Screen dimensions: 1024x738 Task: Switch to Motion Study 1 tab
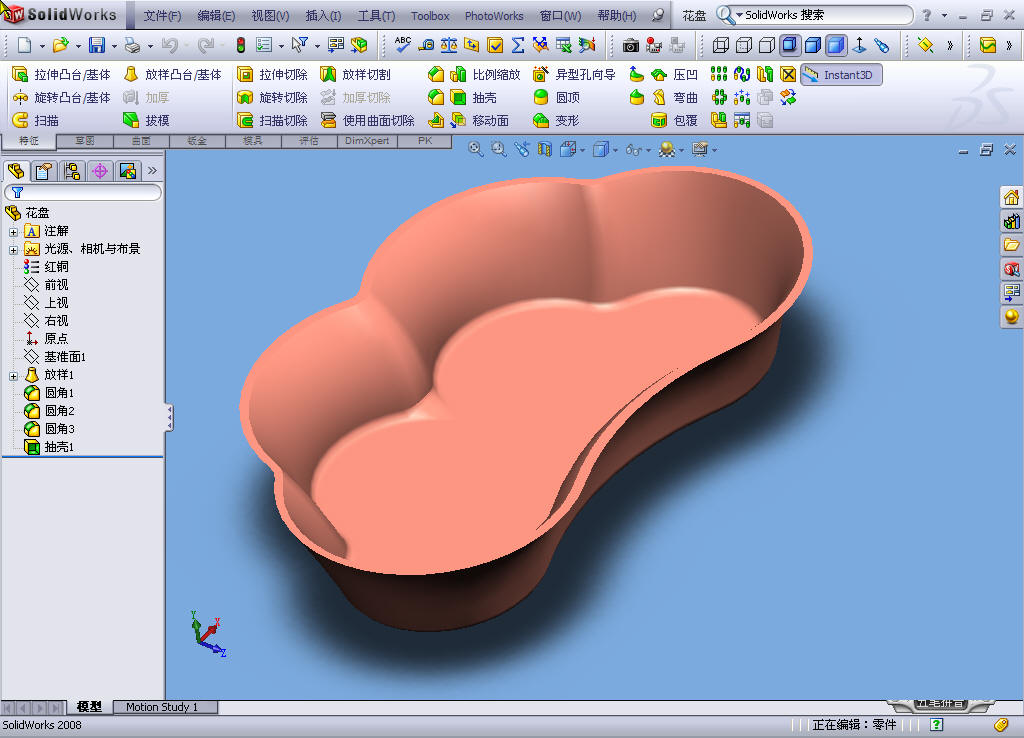165,707
